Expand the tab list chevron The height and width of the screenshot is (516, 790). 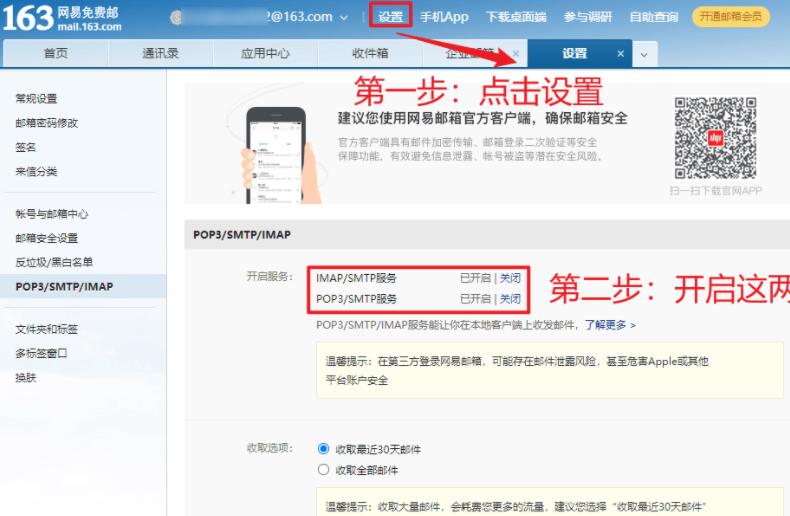point(644,54)
